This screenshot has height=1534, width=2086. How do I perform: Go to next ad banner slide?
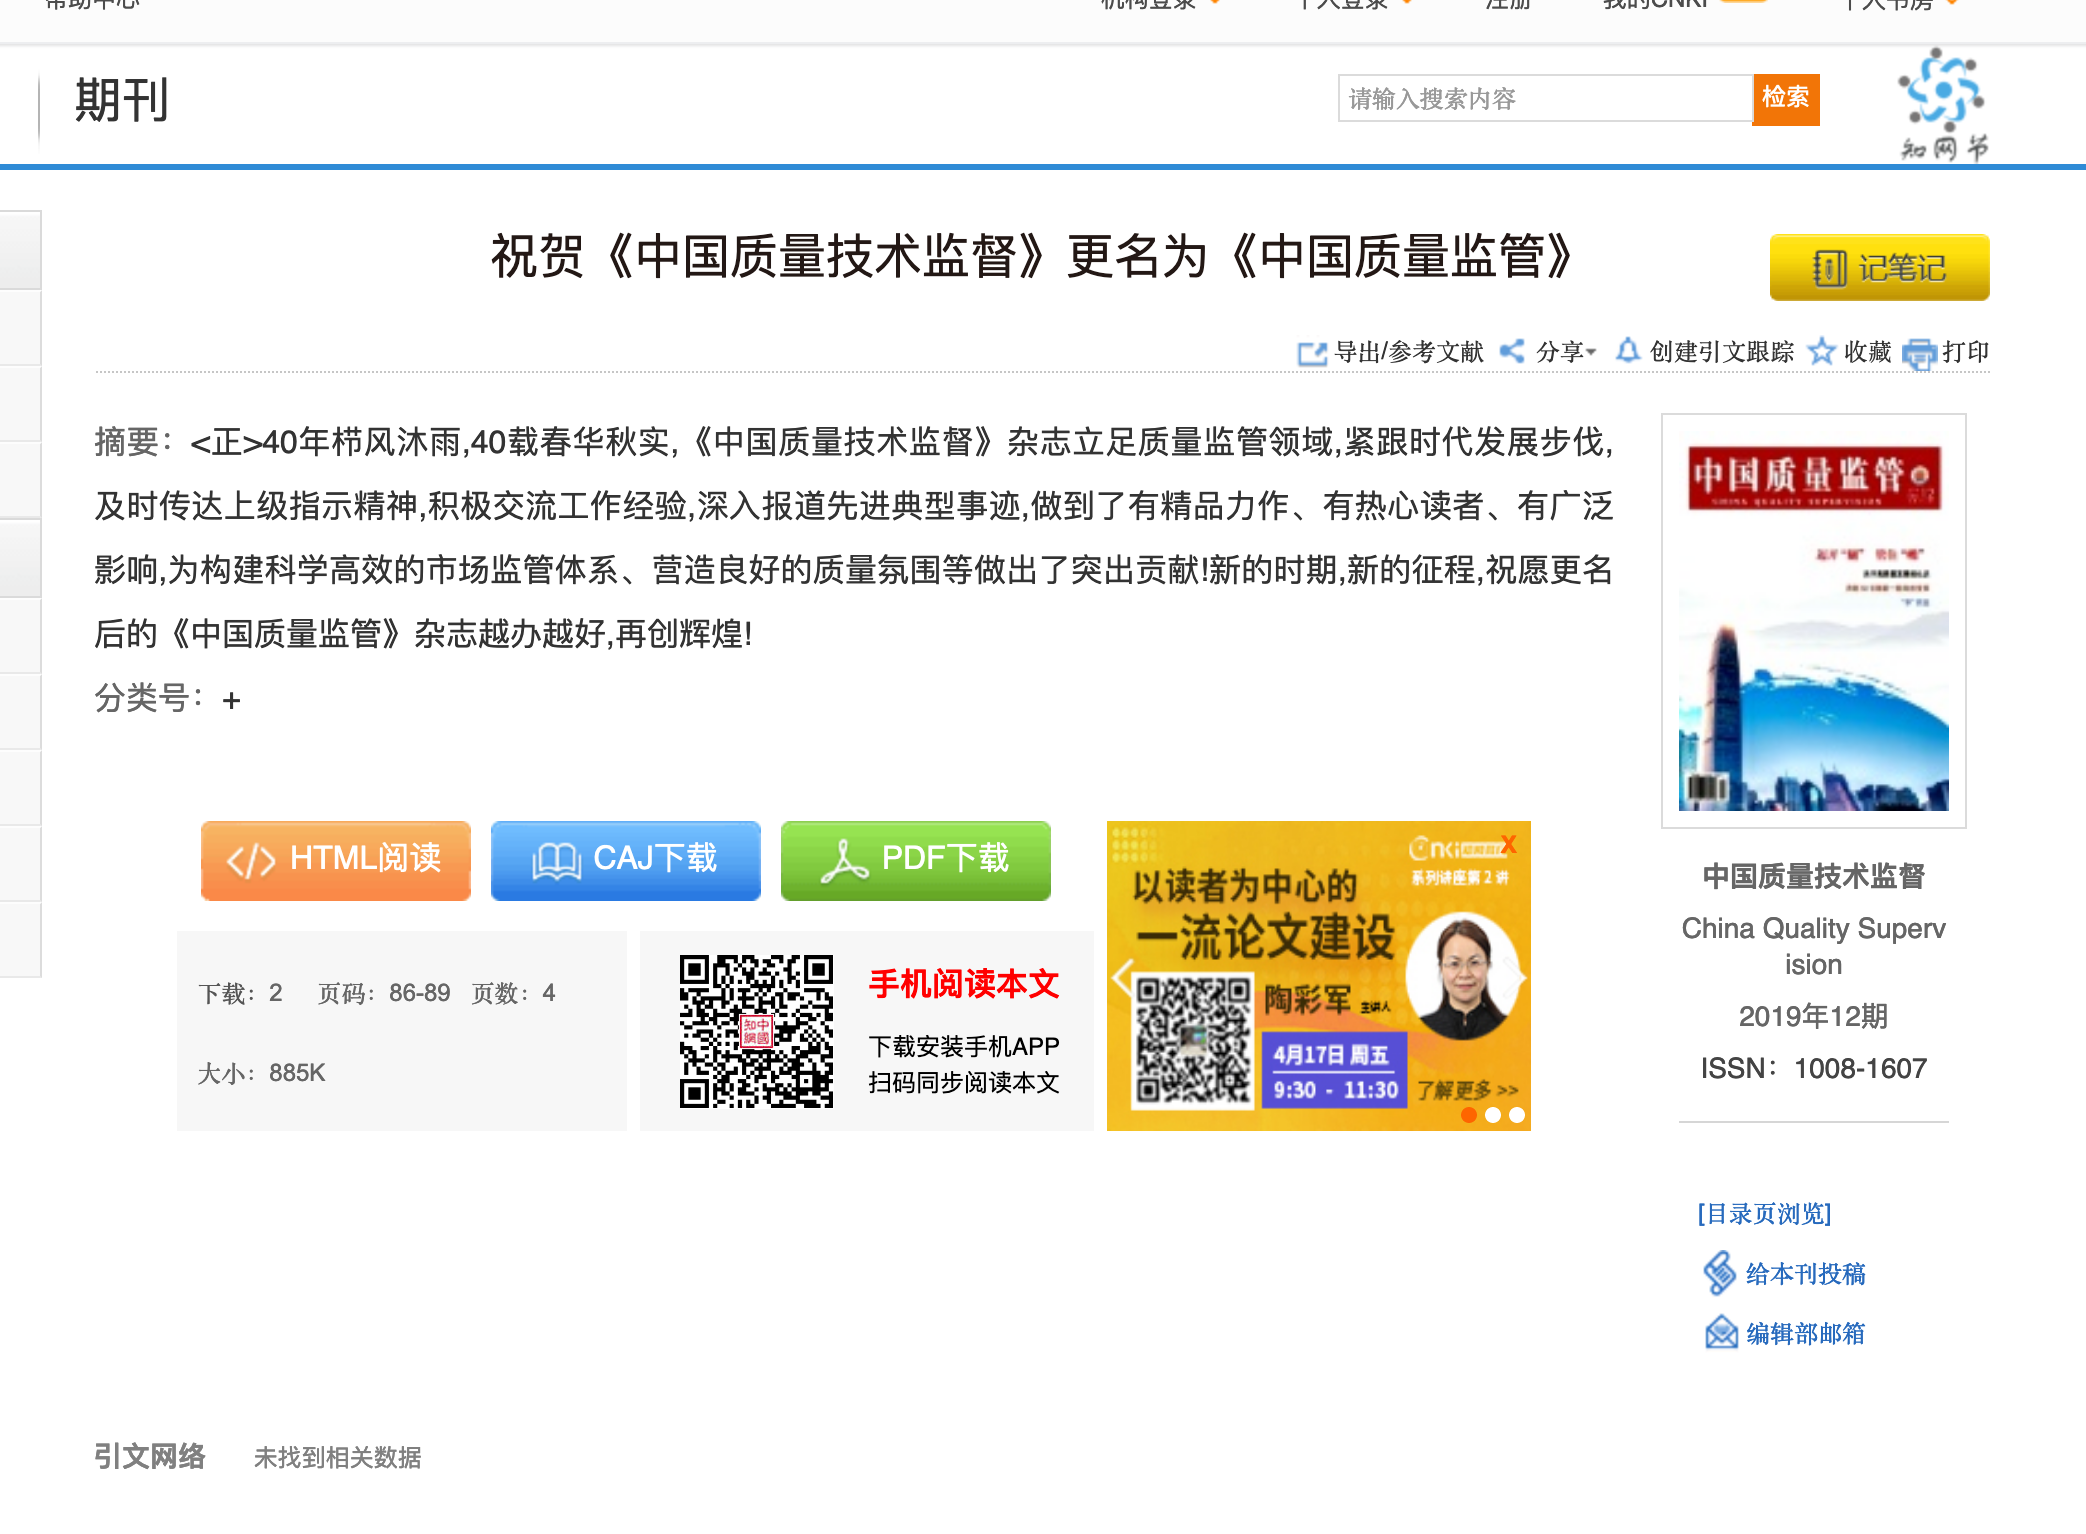coord(1516,977)
